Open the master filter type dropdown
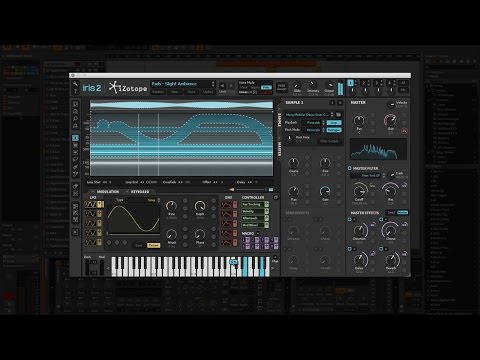Image resolution: width=480 pixels, height=360 pixels. [x=368, y=175]
